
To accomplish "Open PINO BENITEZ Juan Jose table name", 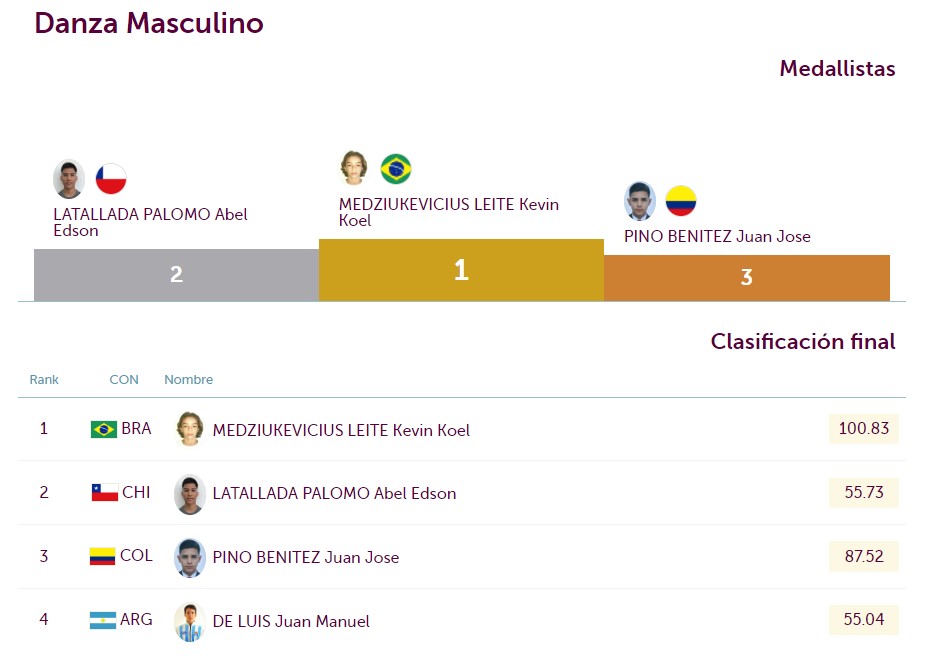I will pyautogui.click(x=306, y=558).
